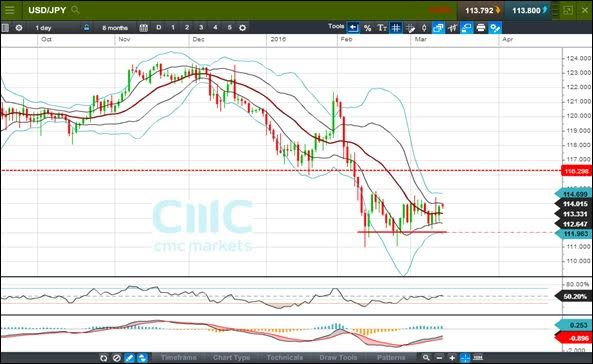Toggle the grid lines icon in Tools
The image size is (593, 364).
click(396, 28)
